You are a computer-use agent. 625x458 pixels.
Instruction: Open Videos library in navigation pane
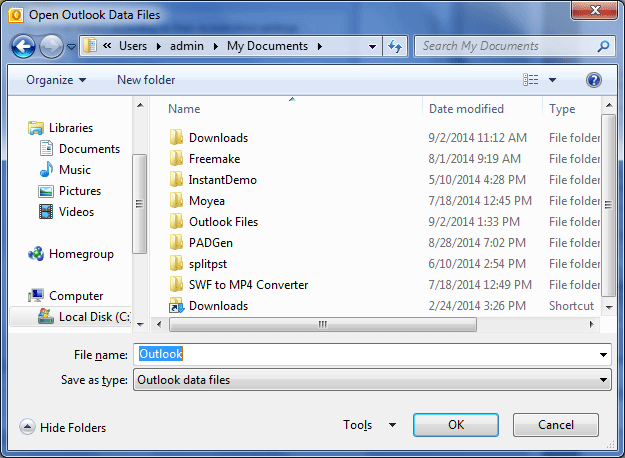click(76, 212)
